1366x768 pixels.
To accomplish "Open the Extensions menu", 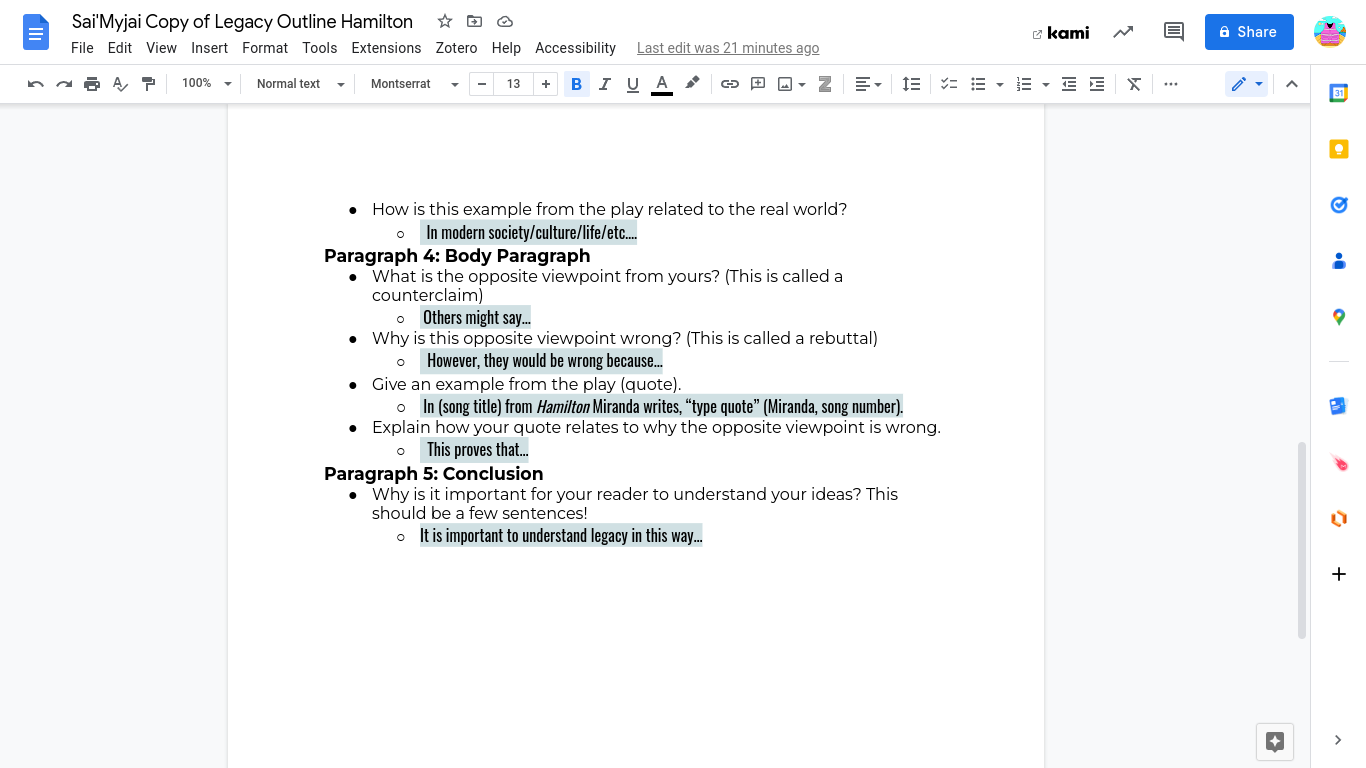I will (x=386, y=48).
